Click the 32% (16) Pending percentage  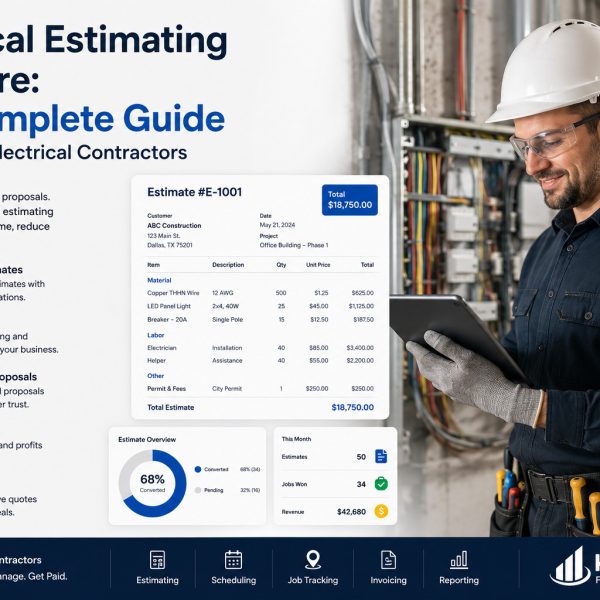250,490
